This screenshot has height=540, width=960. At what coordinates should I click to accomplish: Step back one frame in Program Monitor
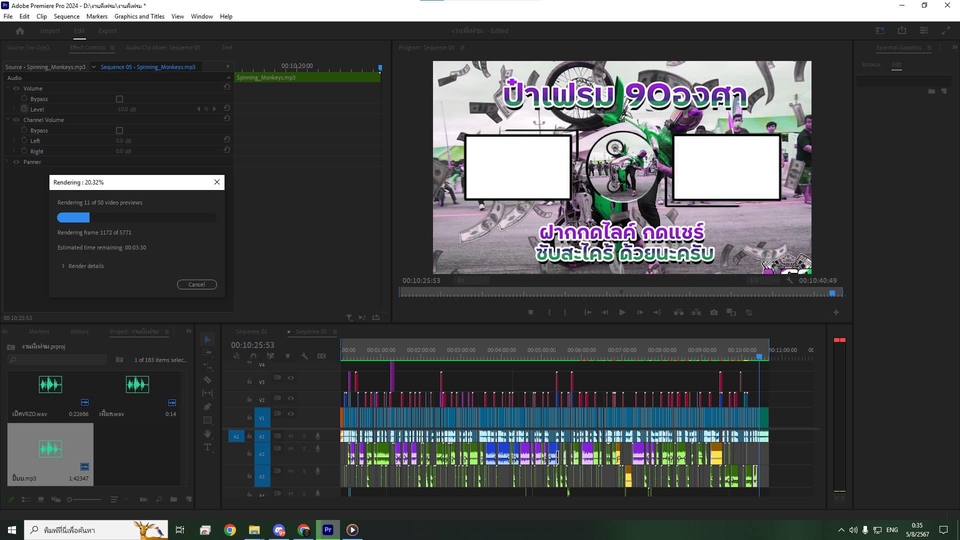(605, 312)
